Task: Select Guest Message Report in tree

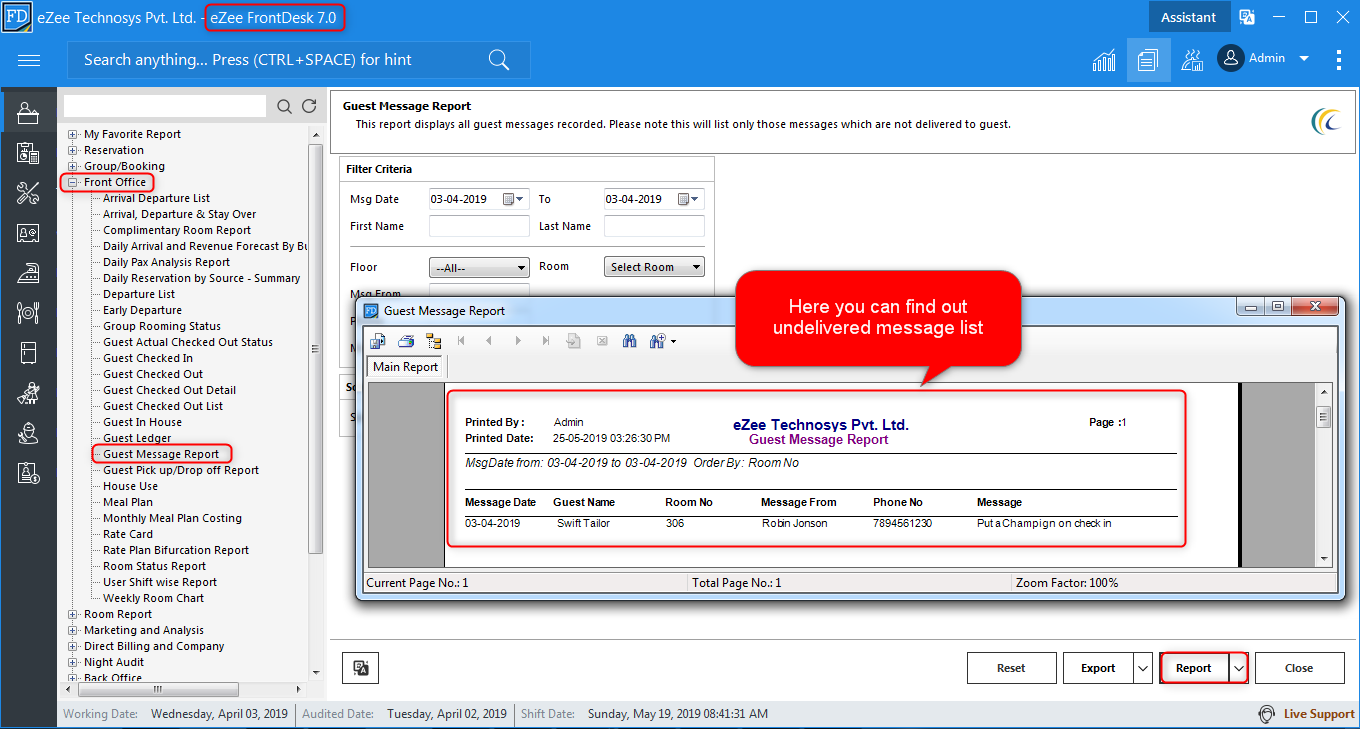Action: click(x=161, y=454)
